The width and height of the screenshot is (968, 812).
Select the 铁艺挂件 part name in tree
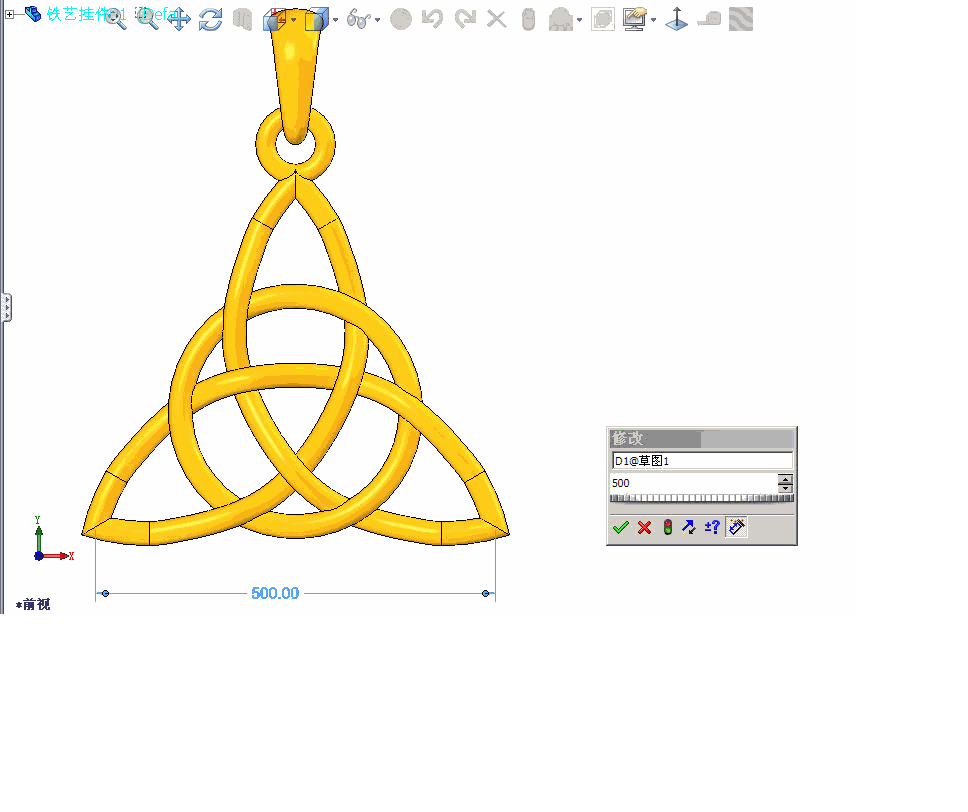(x=86, y=14)
